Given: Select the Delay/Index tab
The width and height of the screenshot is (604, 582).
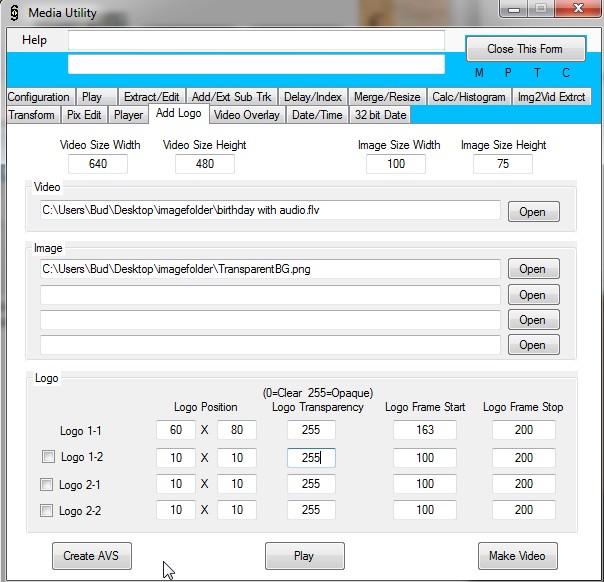Looking at the screenshot, I should click(313, 97).
